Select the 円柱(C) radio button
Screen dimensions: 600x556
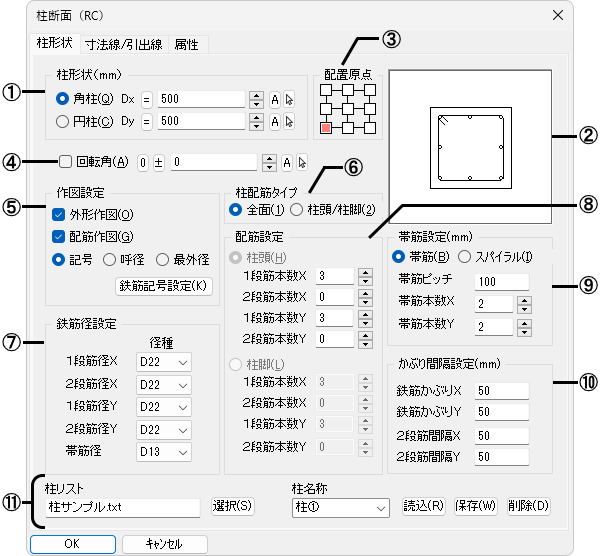pyautogui.click(x=63, y=120)
